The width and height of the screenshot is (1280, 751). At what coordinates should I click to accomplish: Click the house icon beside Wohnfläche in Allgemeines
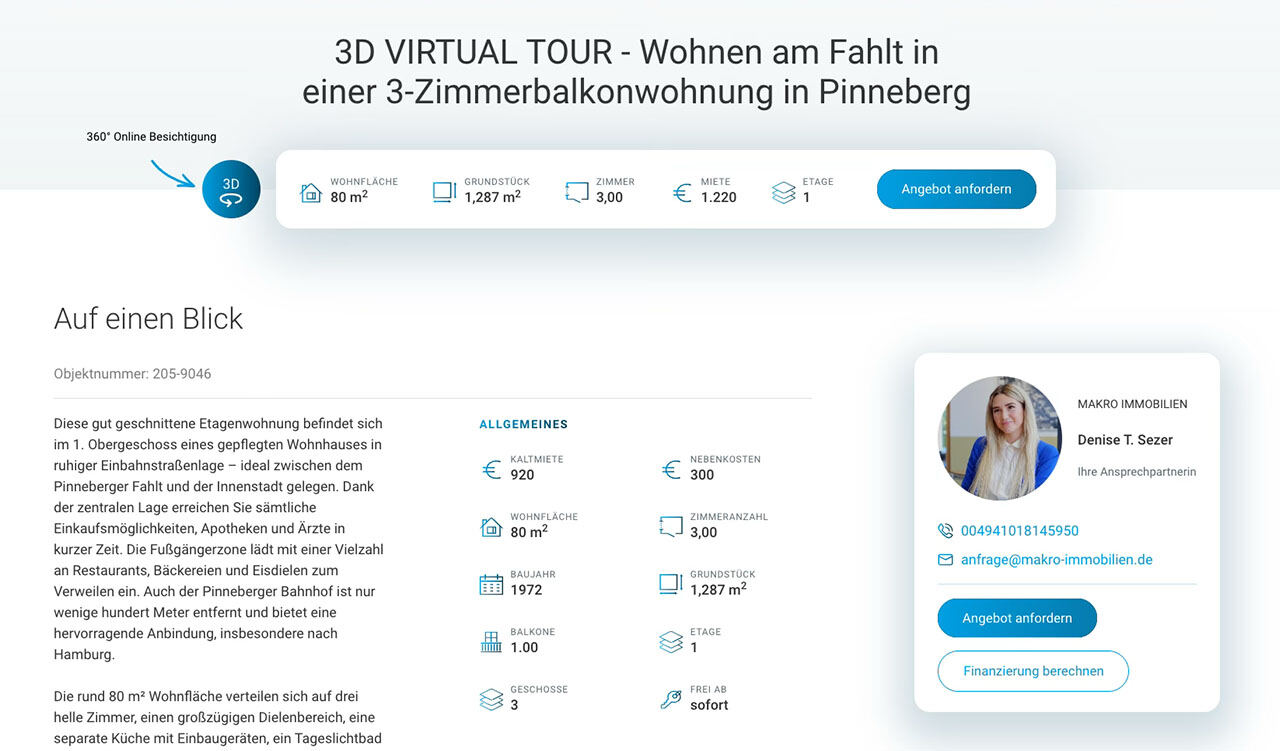click(x=491, y=526)
